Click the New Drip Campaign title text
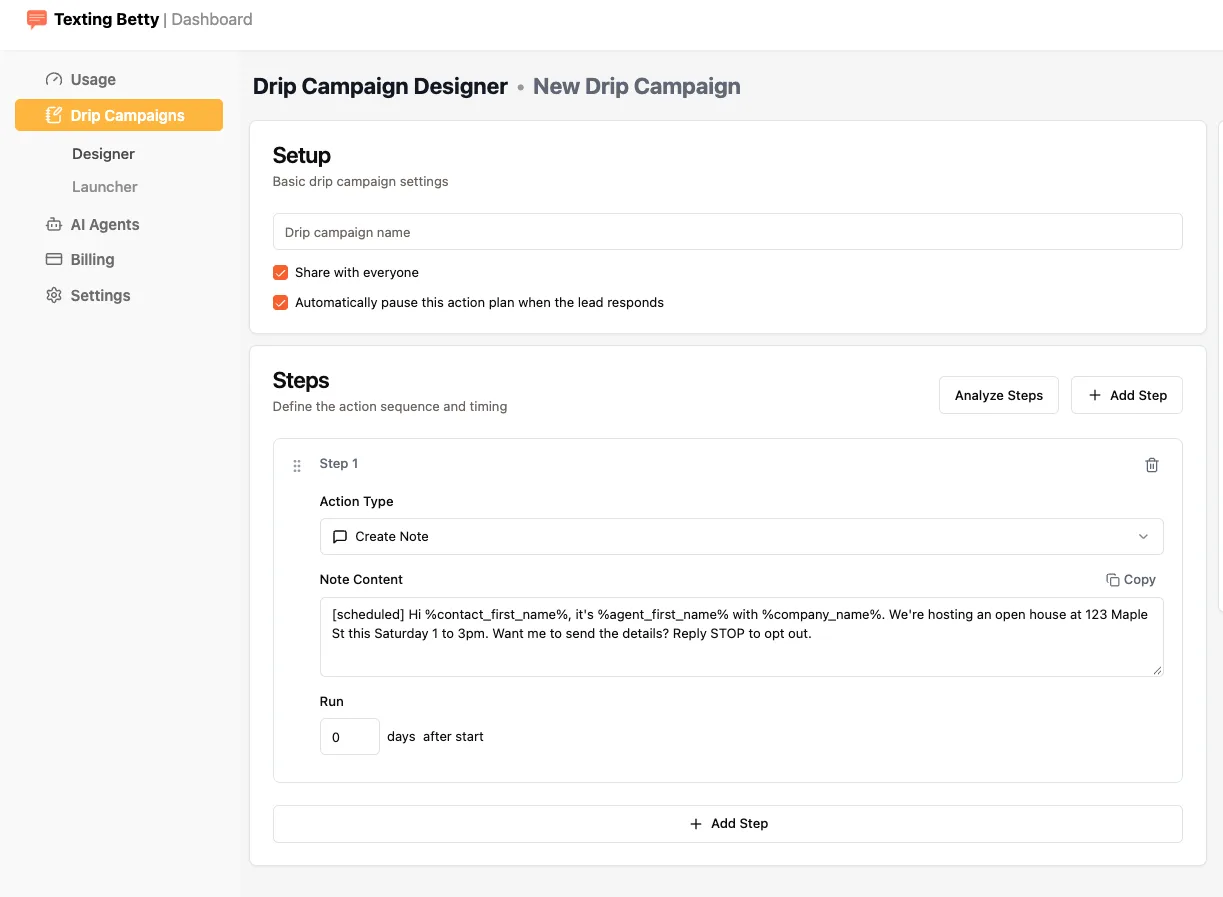 coord(636,86)
